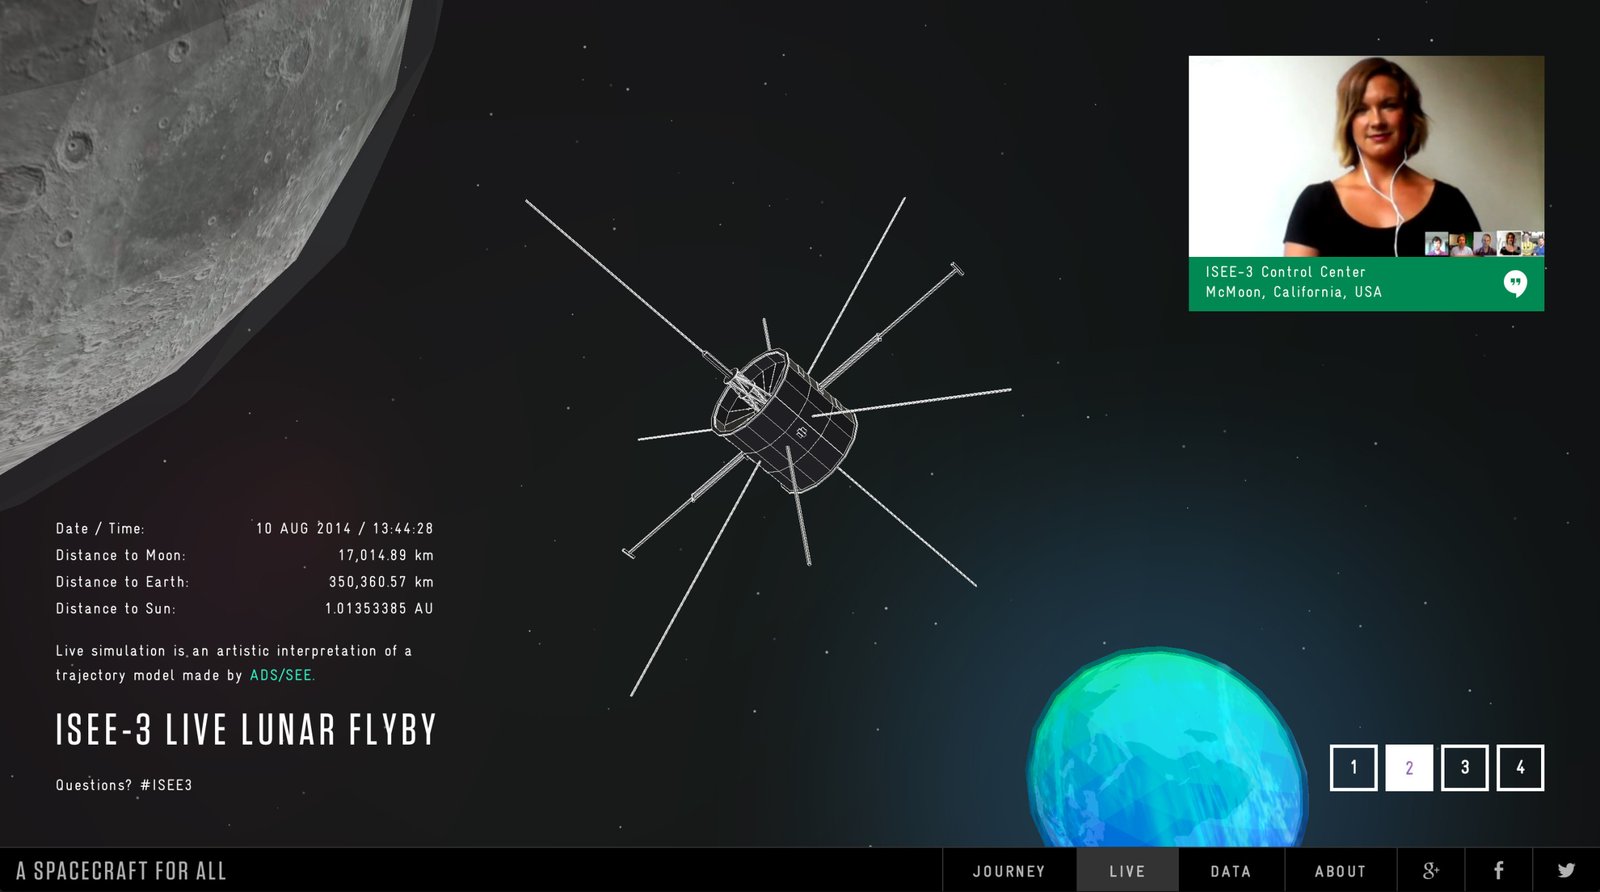The height and width of the screenshot is (892, 1600).
Task: Open the Google+ share icon
Action: (x=1430, y=870)
